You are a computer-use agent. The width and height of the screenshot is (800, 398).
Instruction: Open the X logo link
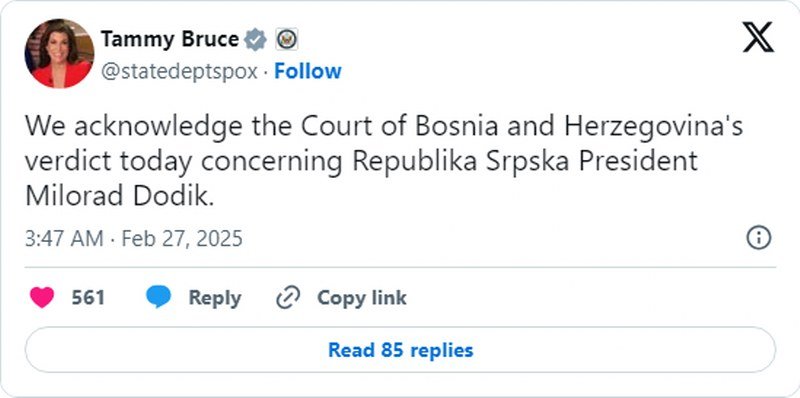pyautogui.click(x=758, y=37)
